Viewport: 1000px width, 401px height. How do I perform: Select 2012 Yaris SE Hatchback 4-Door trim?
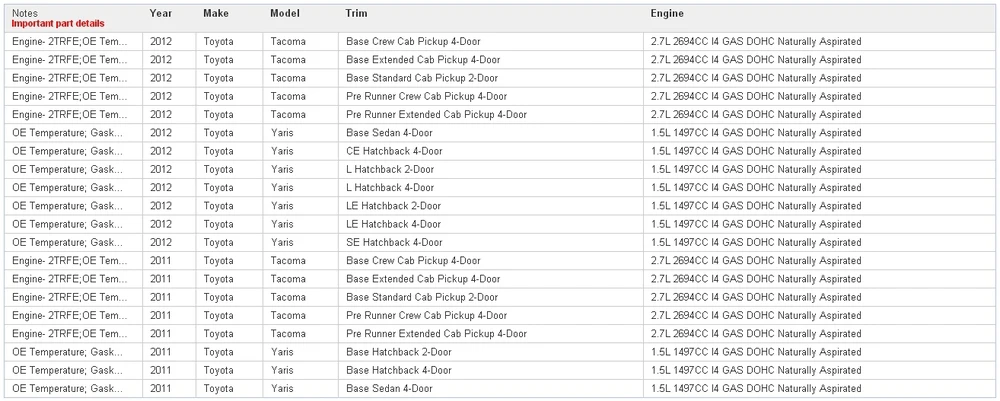coord(394,242)
